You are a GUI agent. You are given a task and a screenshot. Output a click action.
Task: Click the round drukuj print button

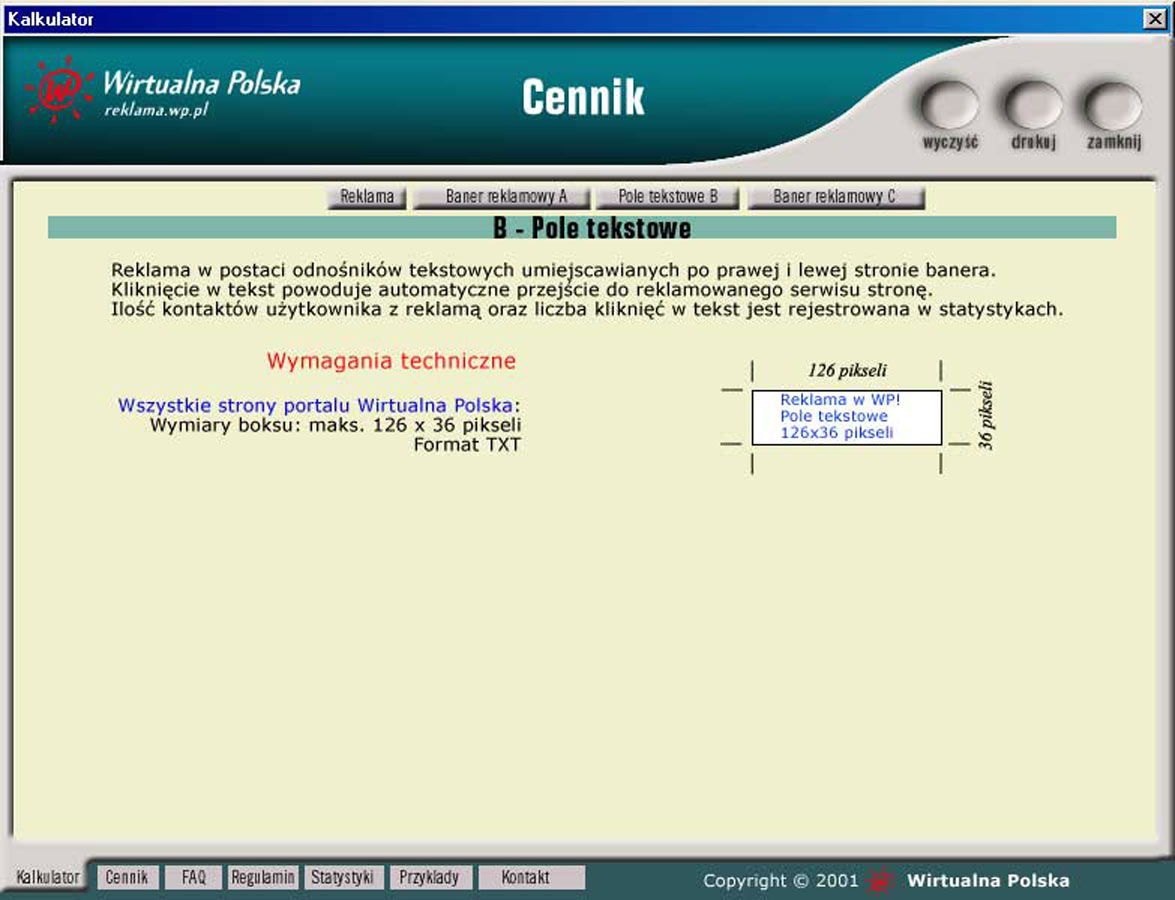coord(1033,106)
